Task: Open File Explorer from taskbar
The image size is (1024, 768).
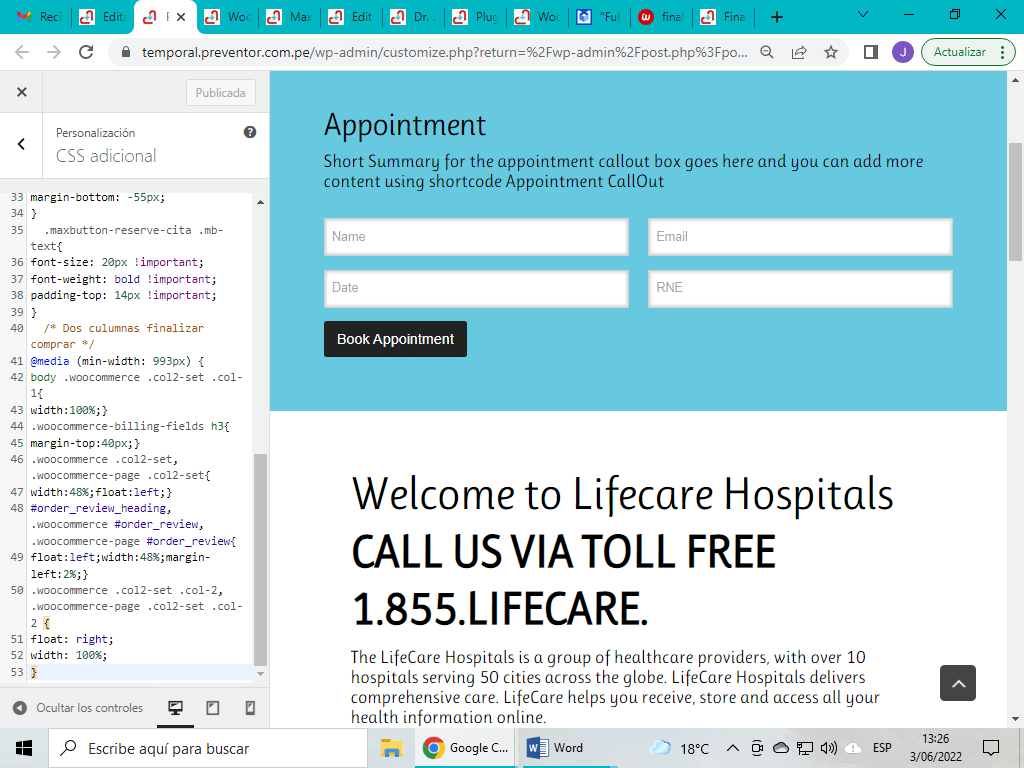Action: [x=391, y=748]
